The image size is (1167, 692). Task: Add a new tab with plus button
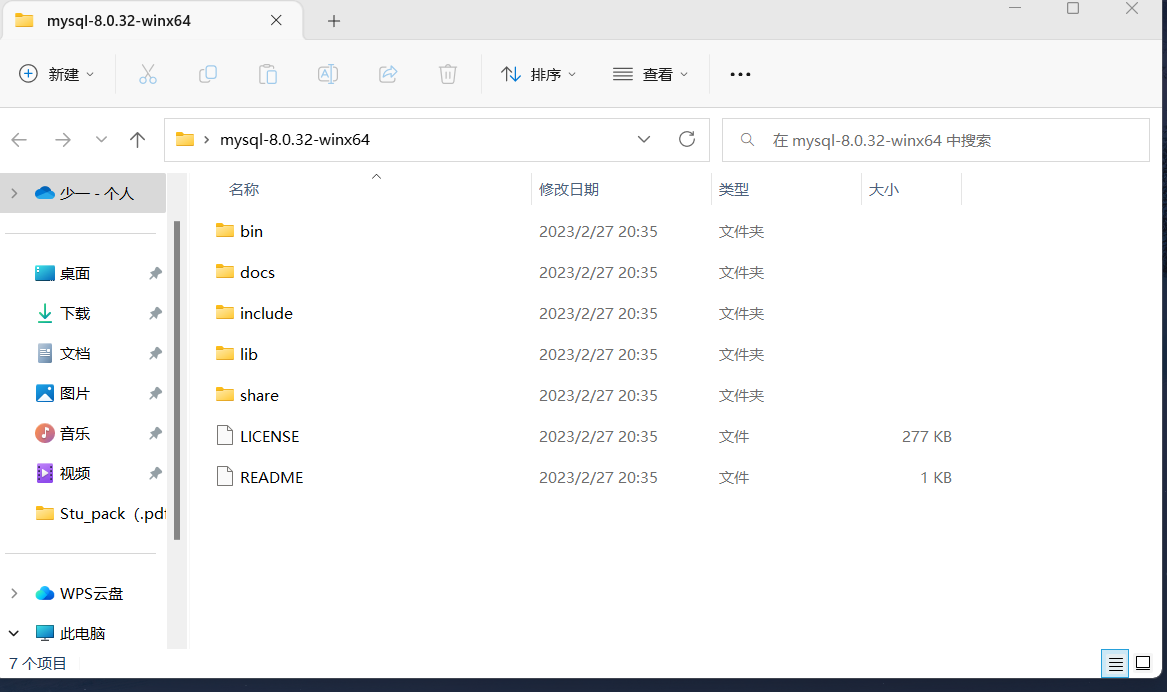click(333, 22)
